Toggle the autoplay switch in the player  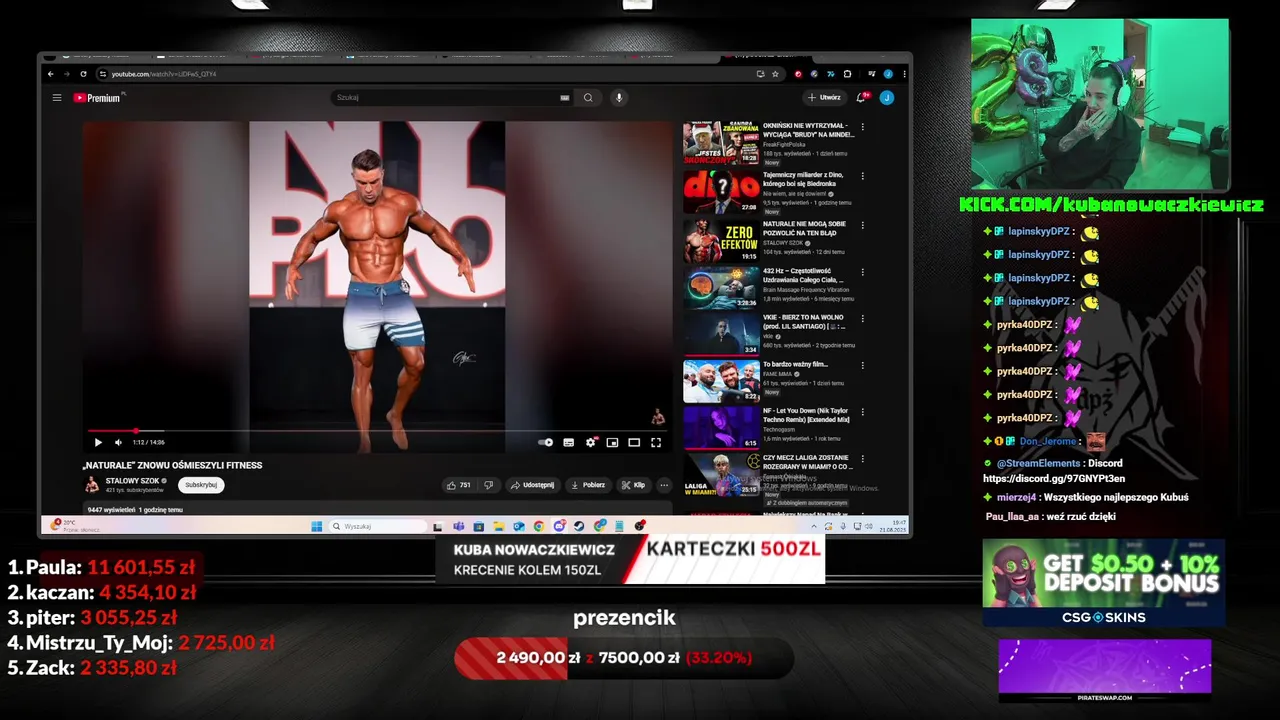tap(545, 442)
